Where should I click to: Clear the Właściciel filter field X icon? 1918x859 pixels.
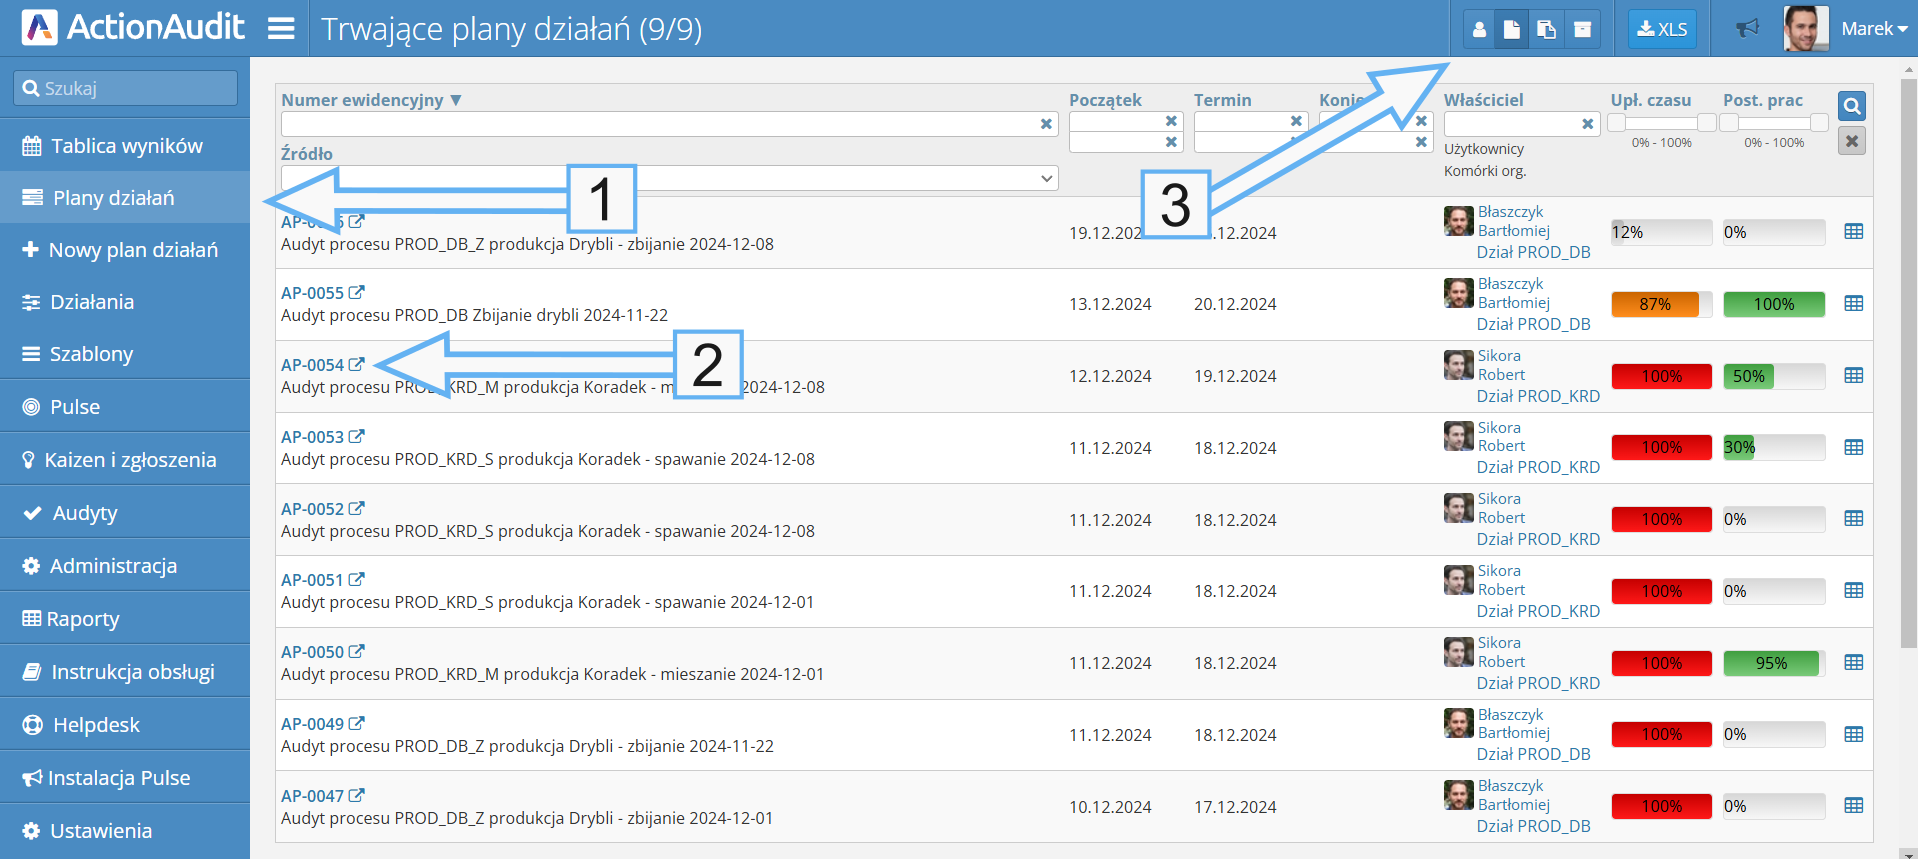[x=1587, y=124]
